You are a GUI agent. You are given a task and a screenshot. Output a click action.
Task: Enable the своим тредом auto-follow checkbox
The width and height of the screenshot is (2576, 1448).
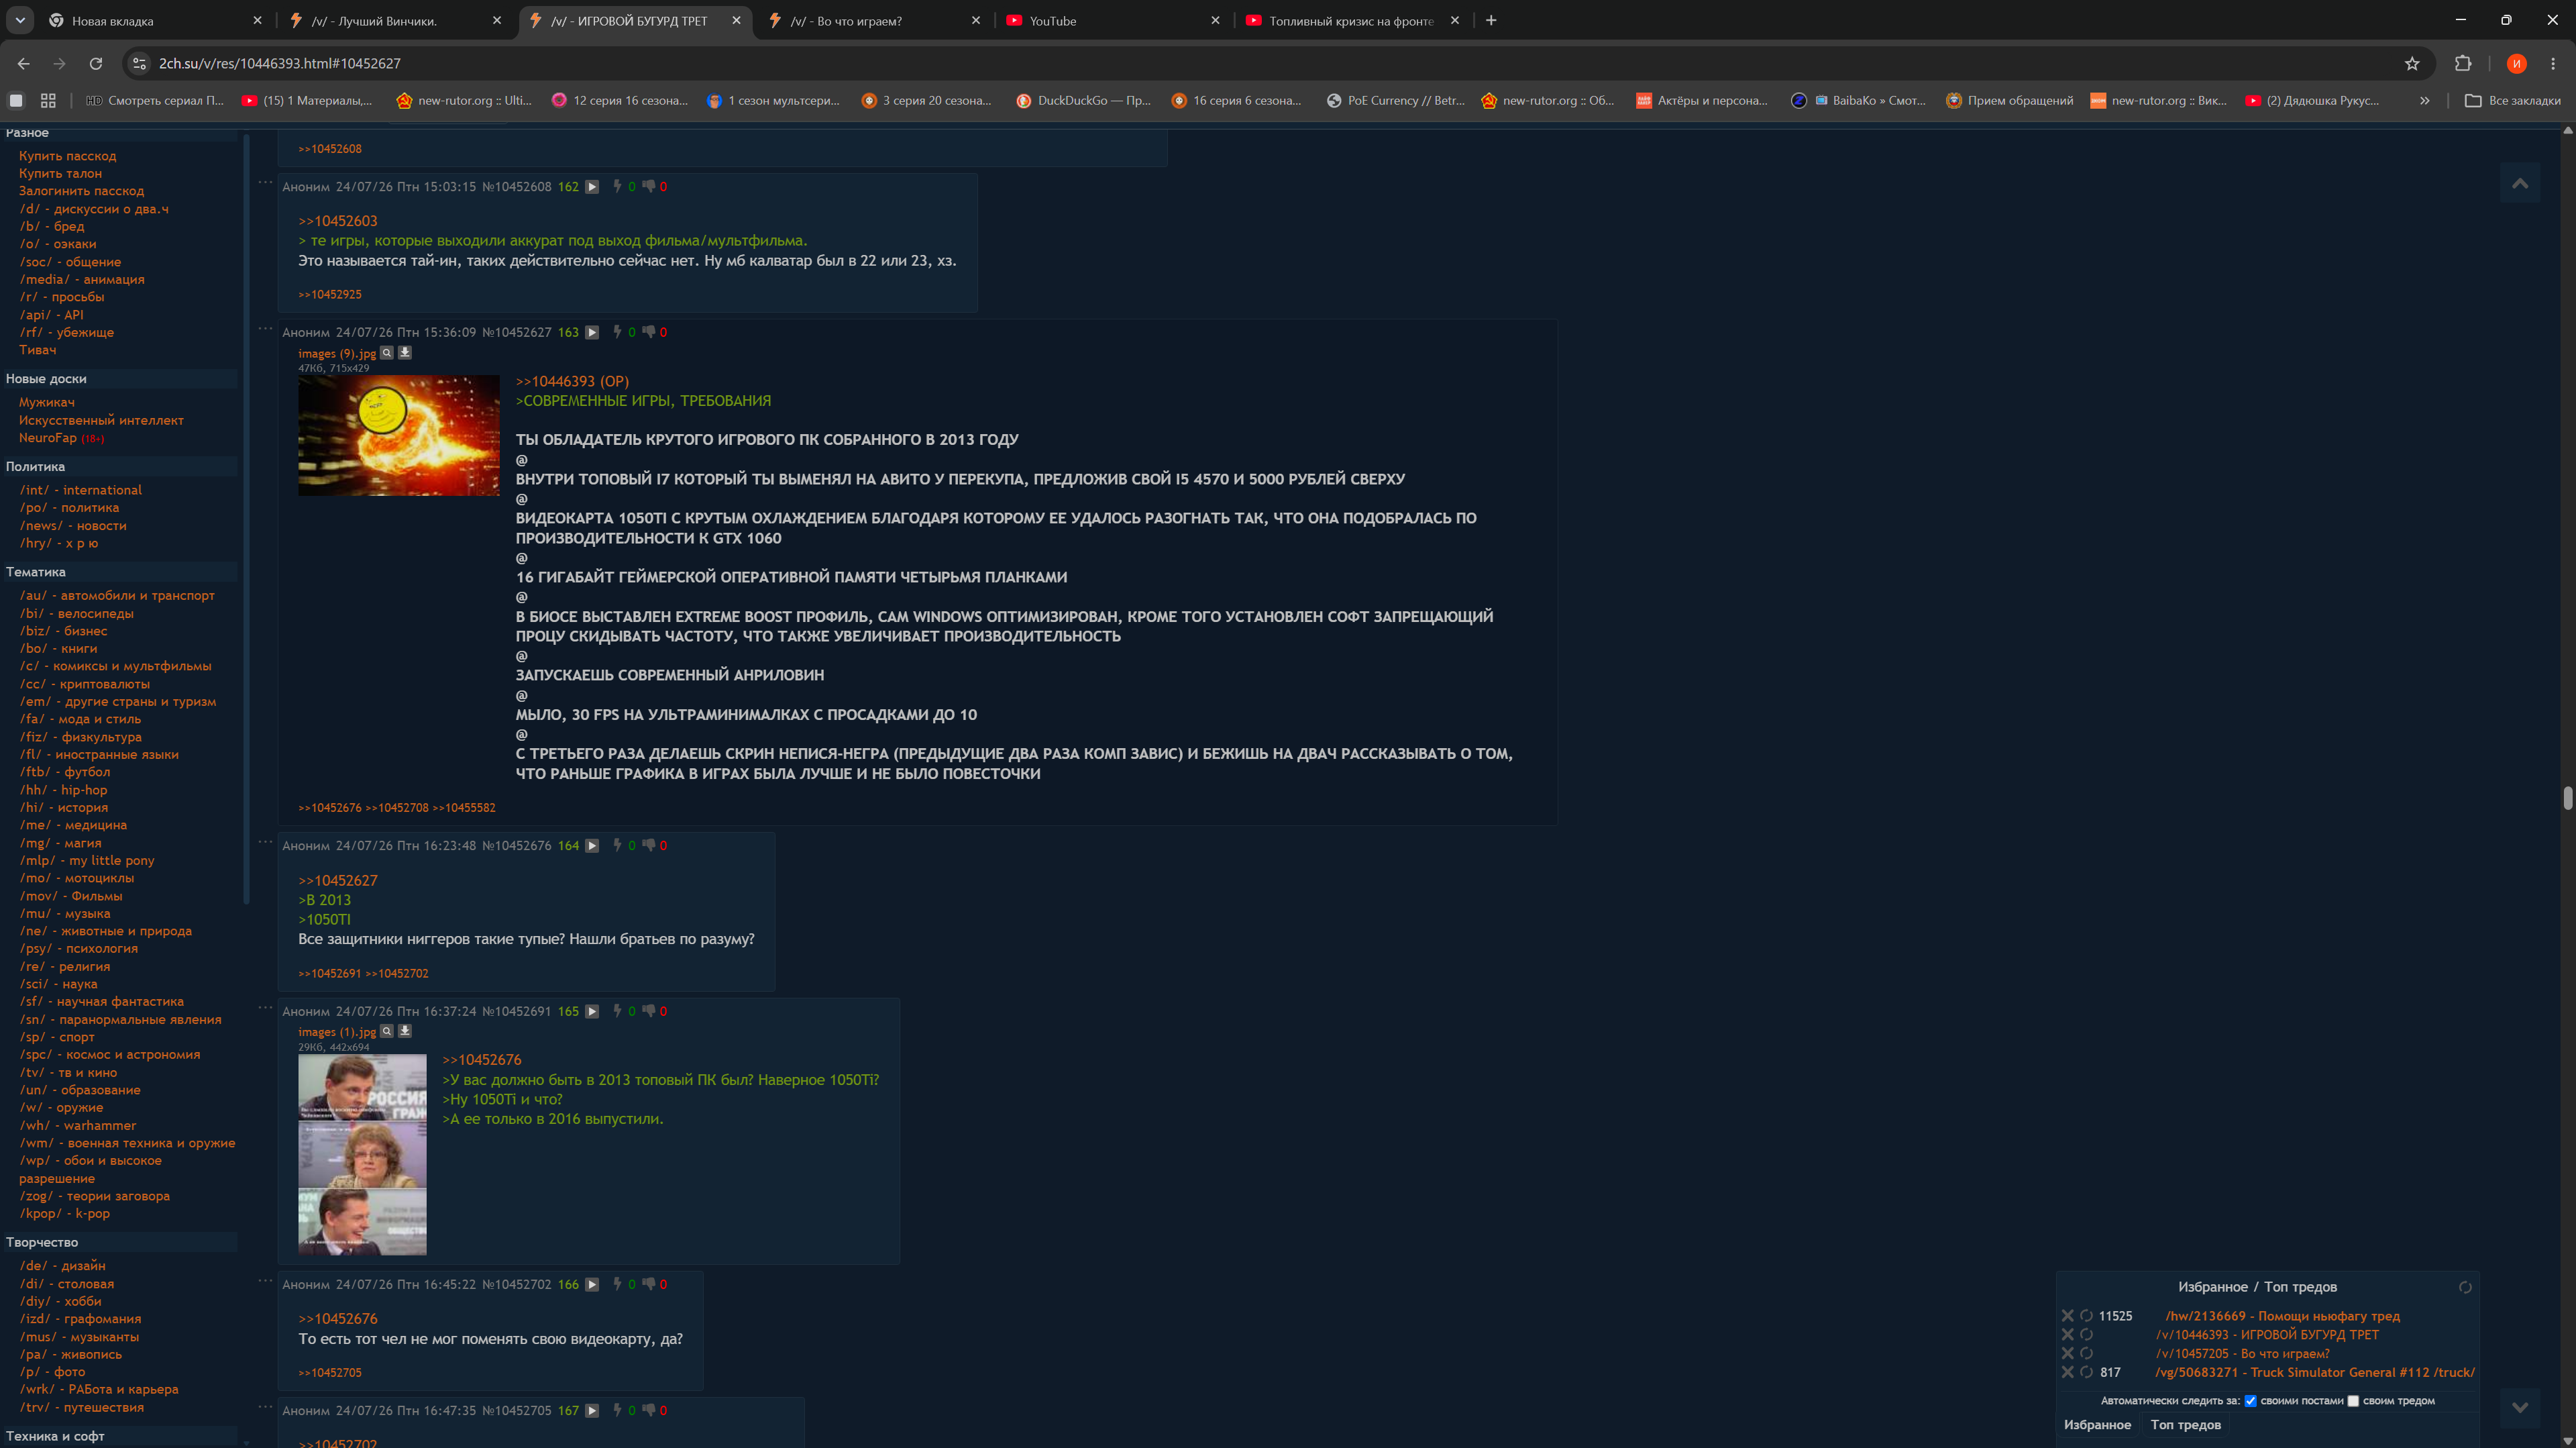(2353, 1401)
